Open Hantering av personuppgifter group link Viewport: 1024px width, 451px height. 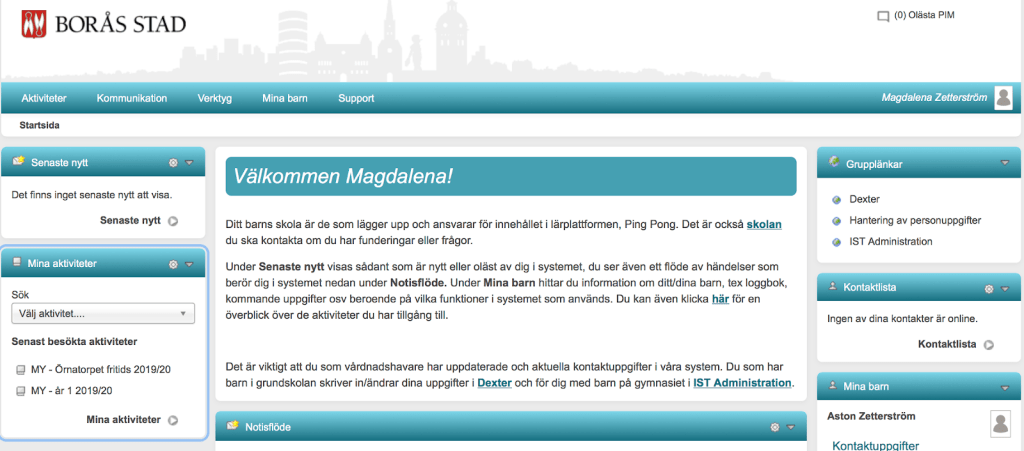tap(915, 220)
